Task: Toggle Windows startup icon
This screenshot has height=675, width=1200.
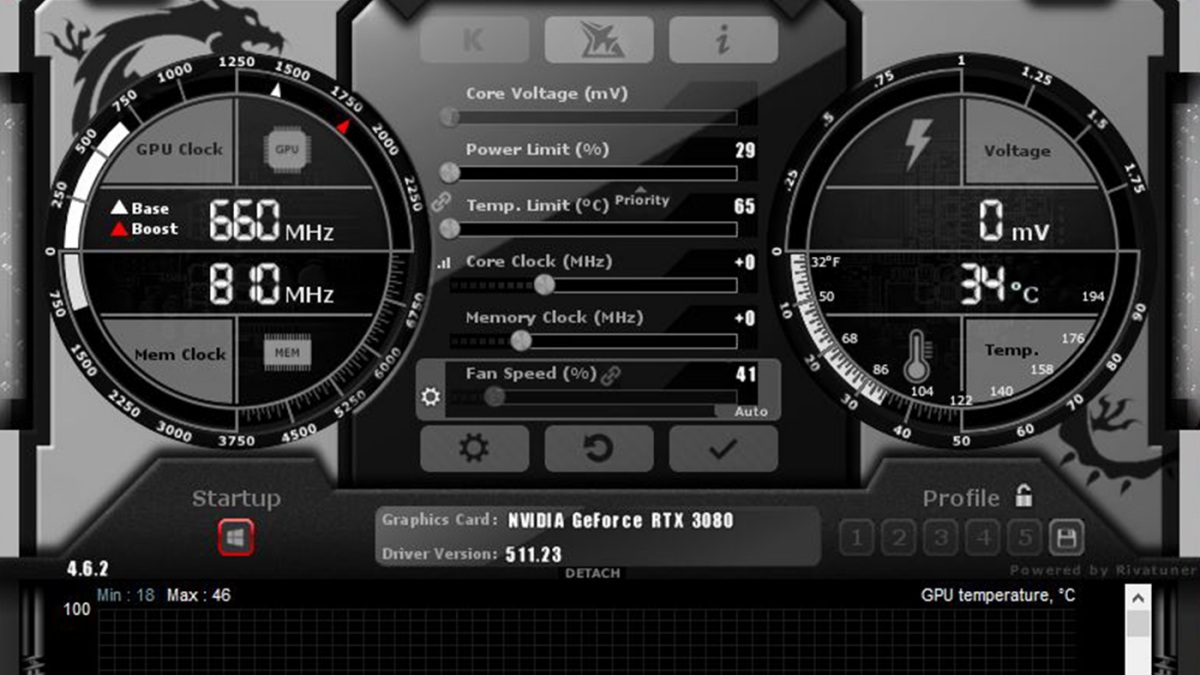Action: click(x=237, y=537)
